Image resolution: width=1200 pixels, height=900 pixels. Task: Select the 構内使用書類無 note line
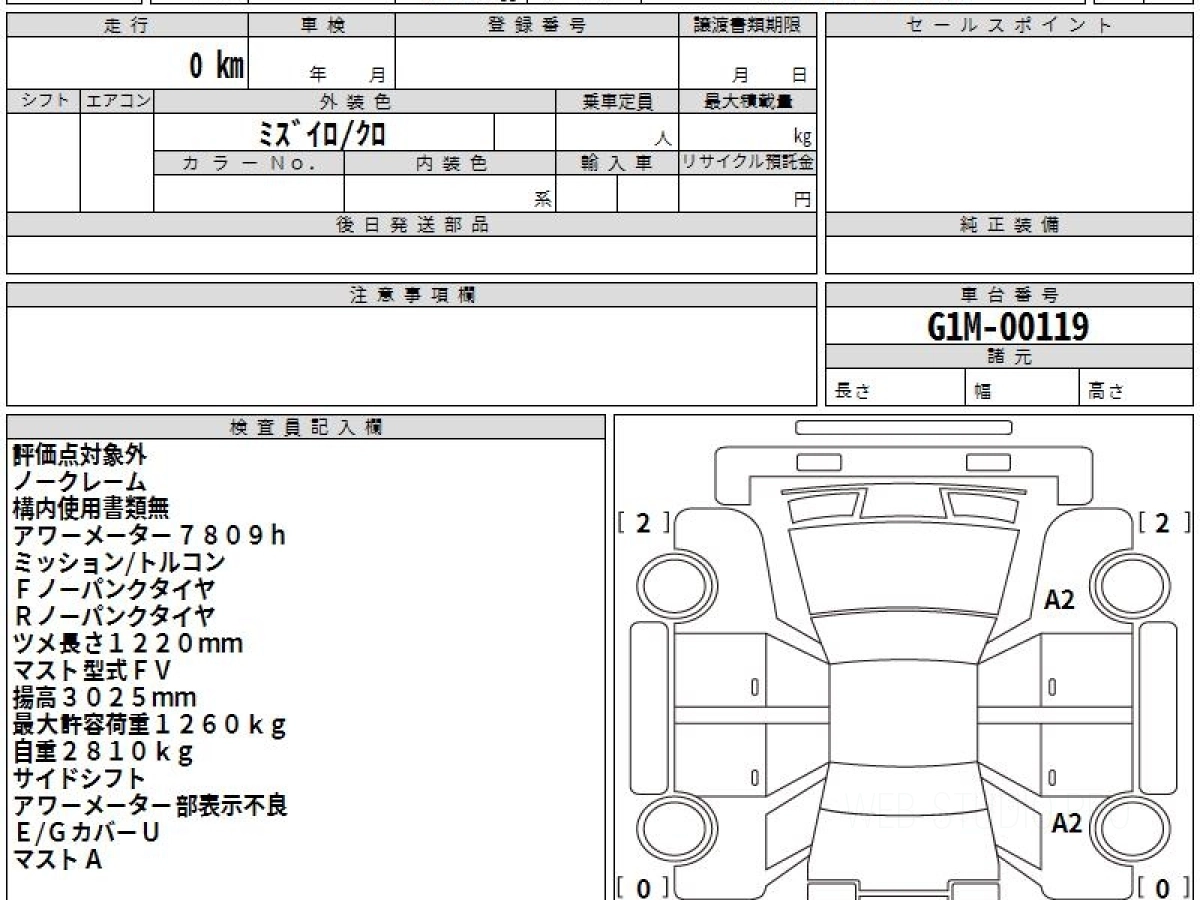pyautogui.click(x=91, y=509)
